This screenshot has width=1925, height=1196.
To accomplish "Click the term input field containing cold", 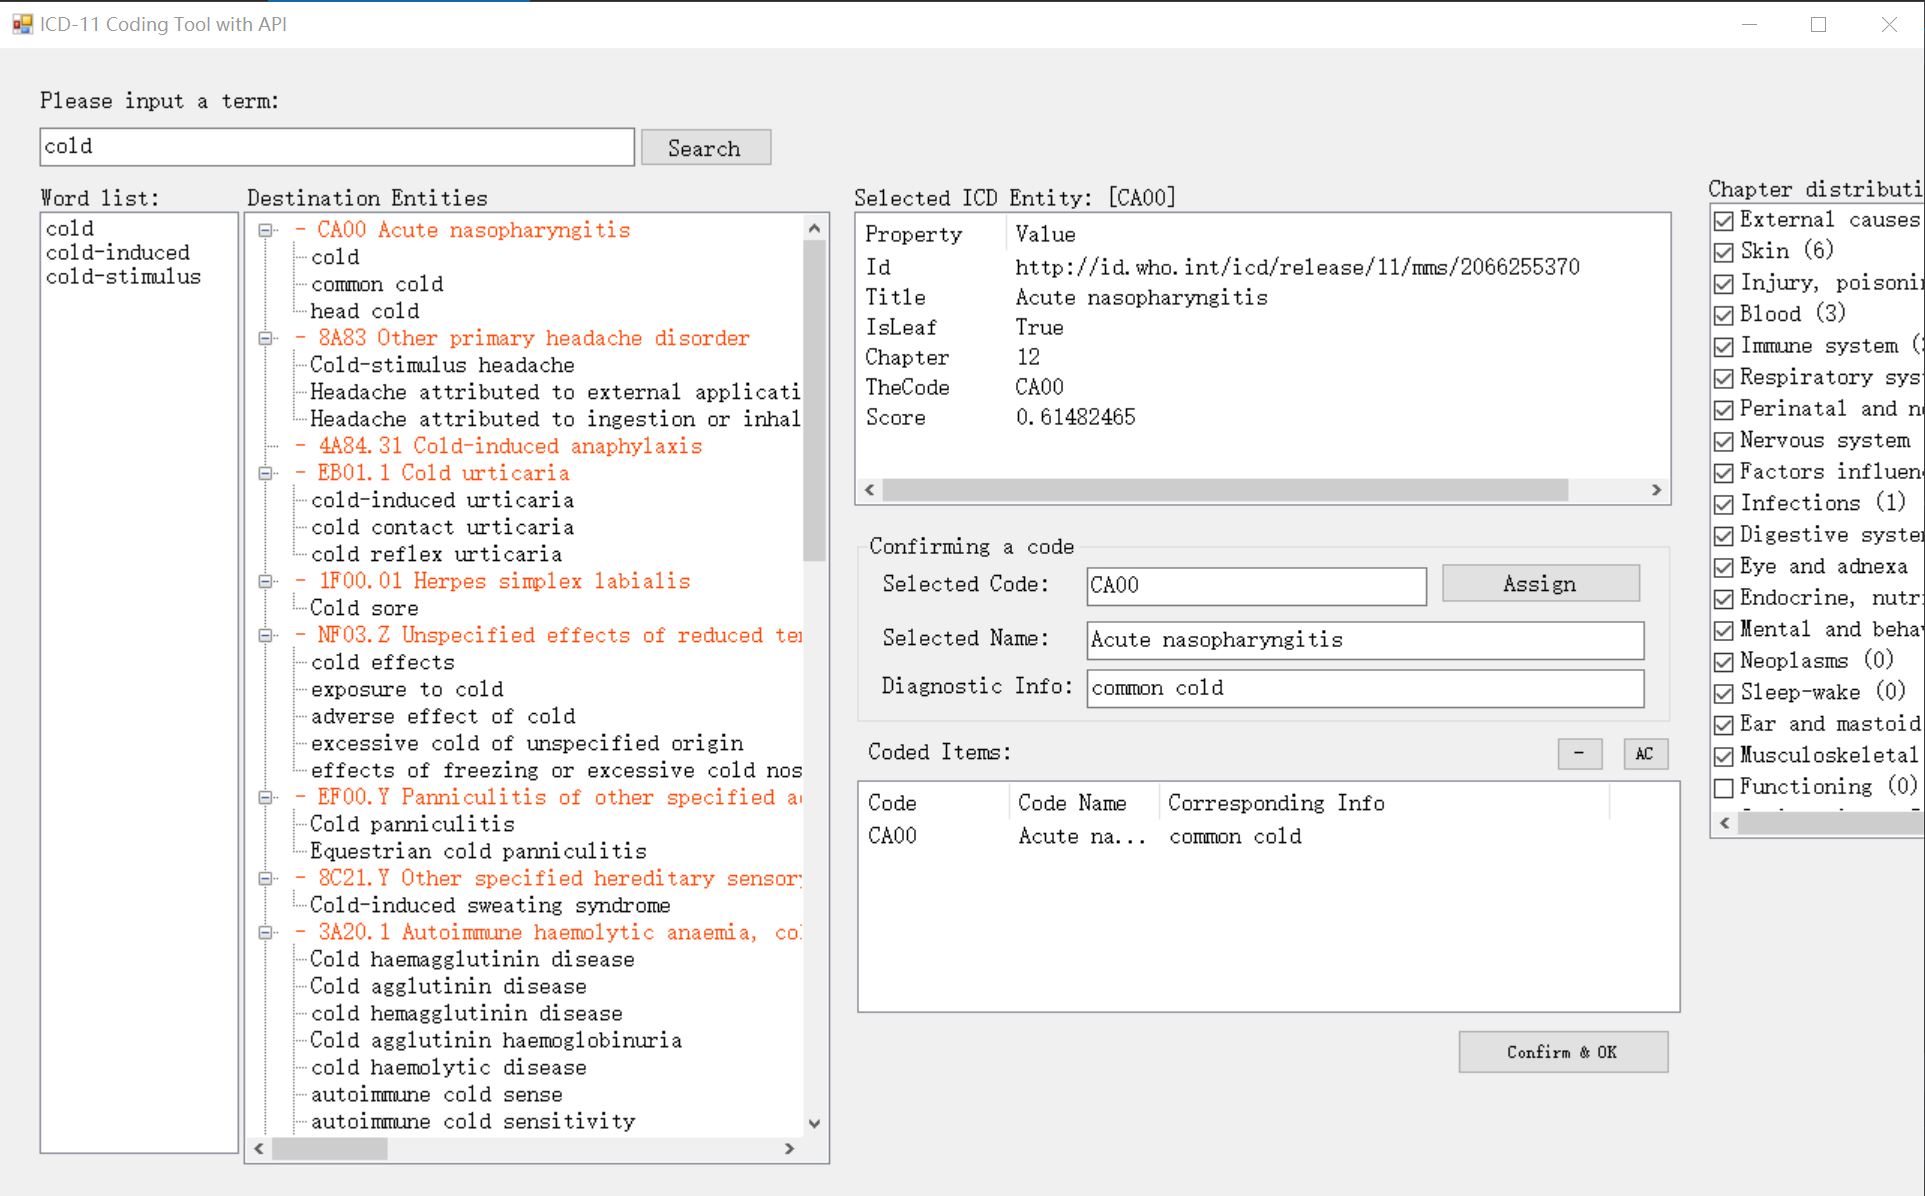I will [337, 147].
